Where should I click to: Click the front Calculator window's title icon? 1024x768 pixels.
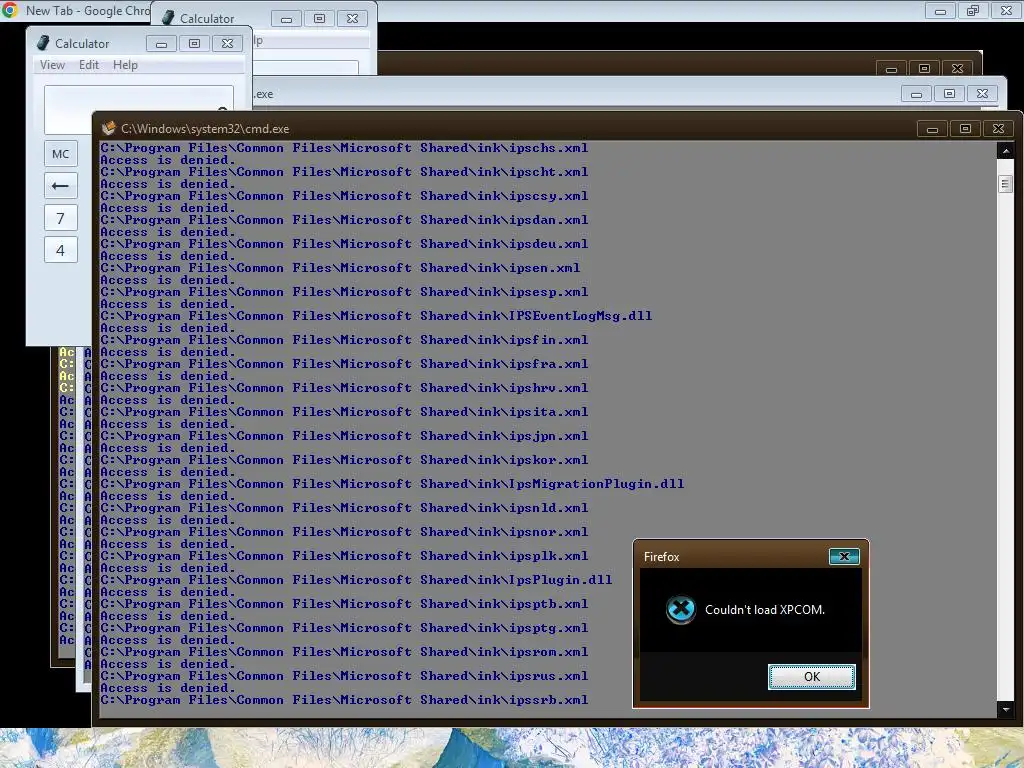[x=43, y=43]
